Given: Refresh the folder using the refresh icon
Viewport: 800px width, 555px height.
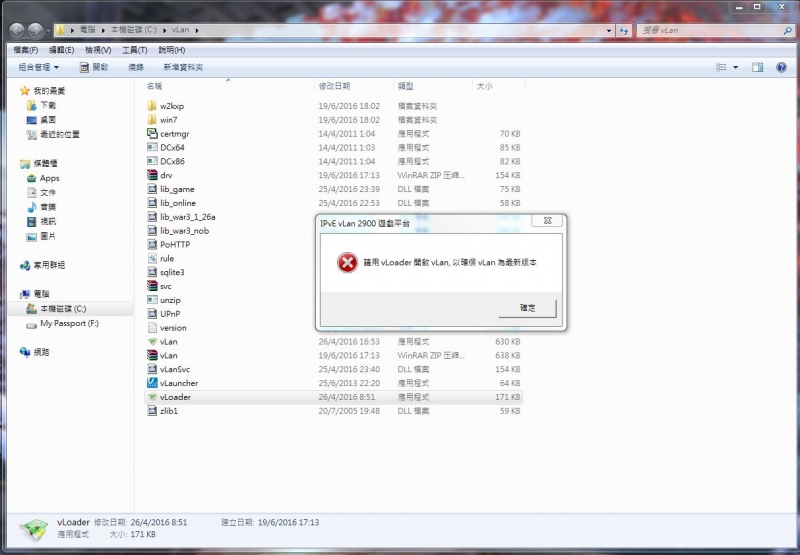Looking at the screenshot, I should (624, 31).
